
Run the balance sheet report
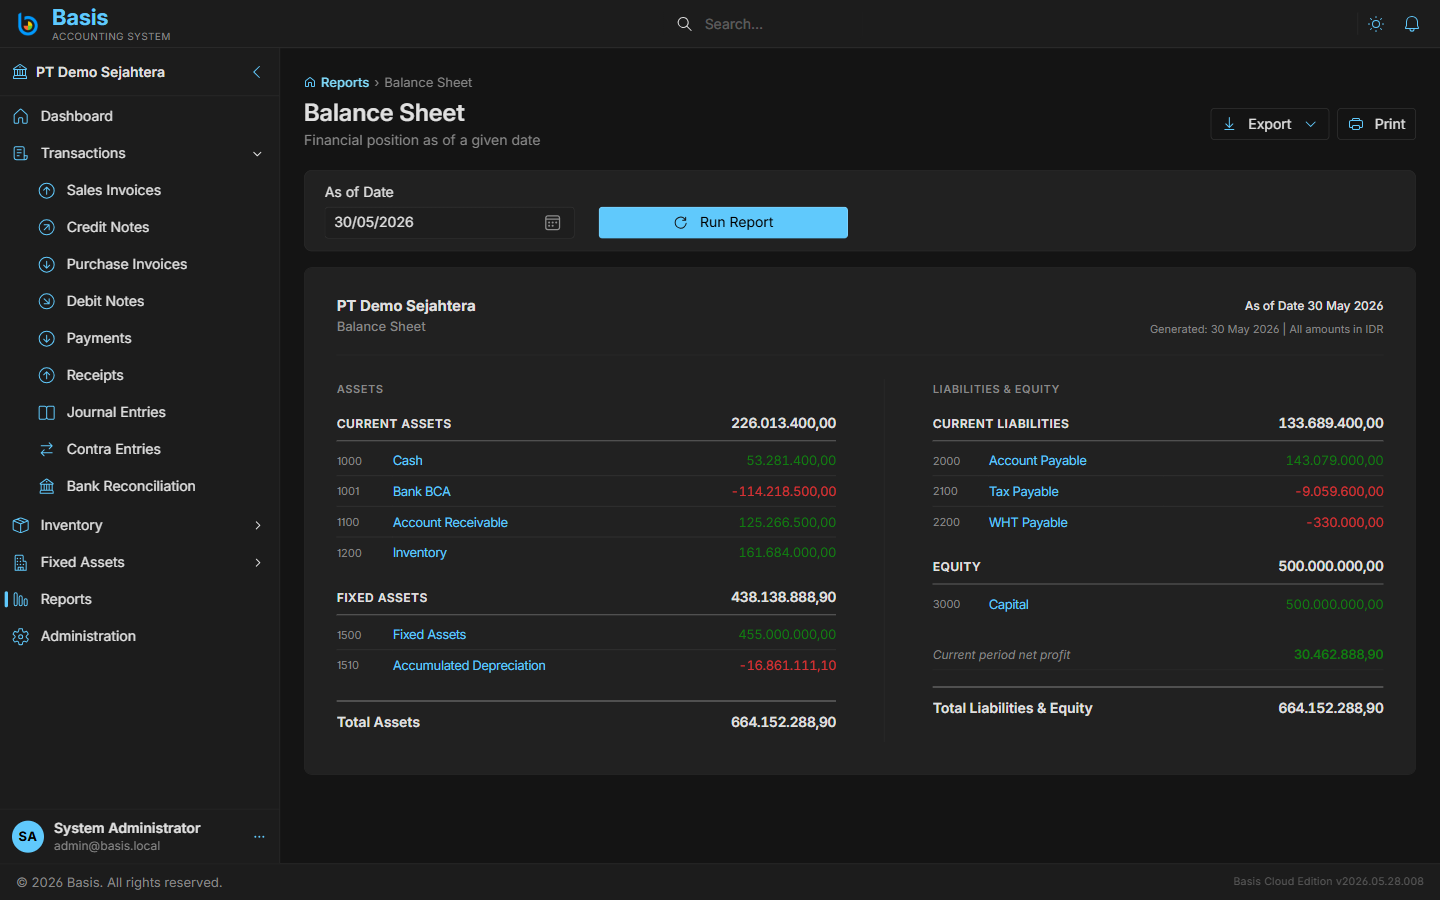click(x=723, y=223)
